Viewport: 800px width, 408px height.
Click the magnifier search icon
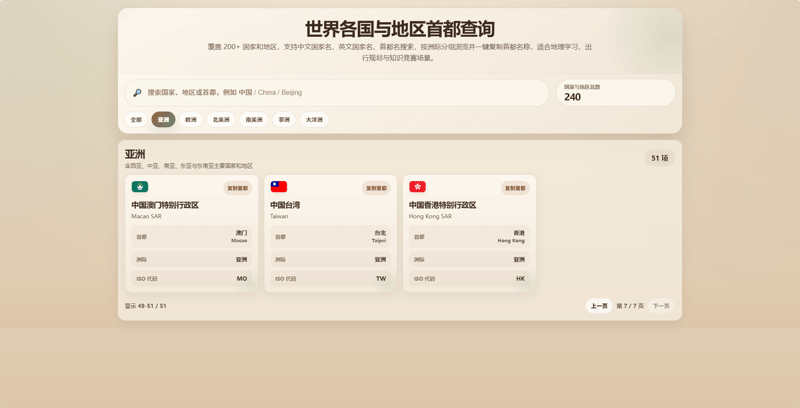point(137,93)
